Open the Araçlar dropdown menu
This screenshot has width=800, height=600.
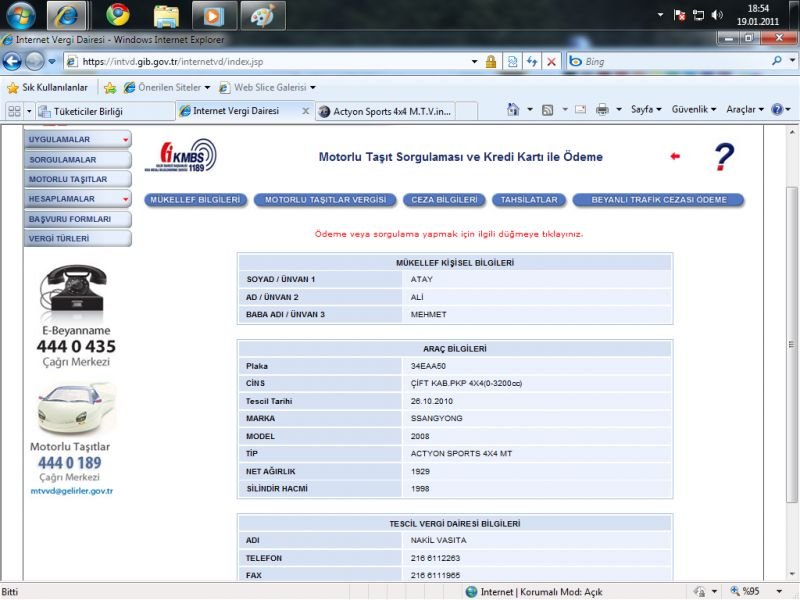tap(745, 109)
